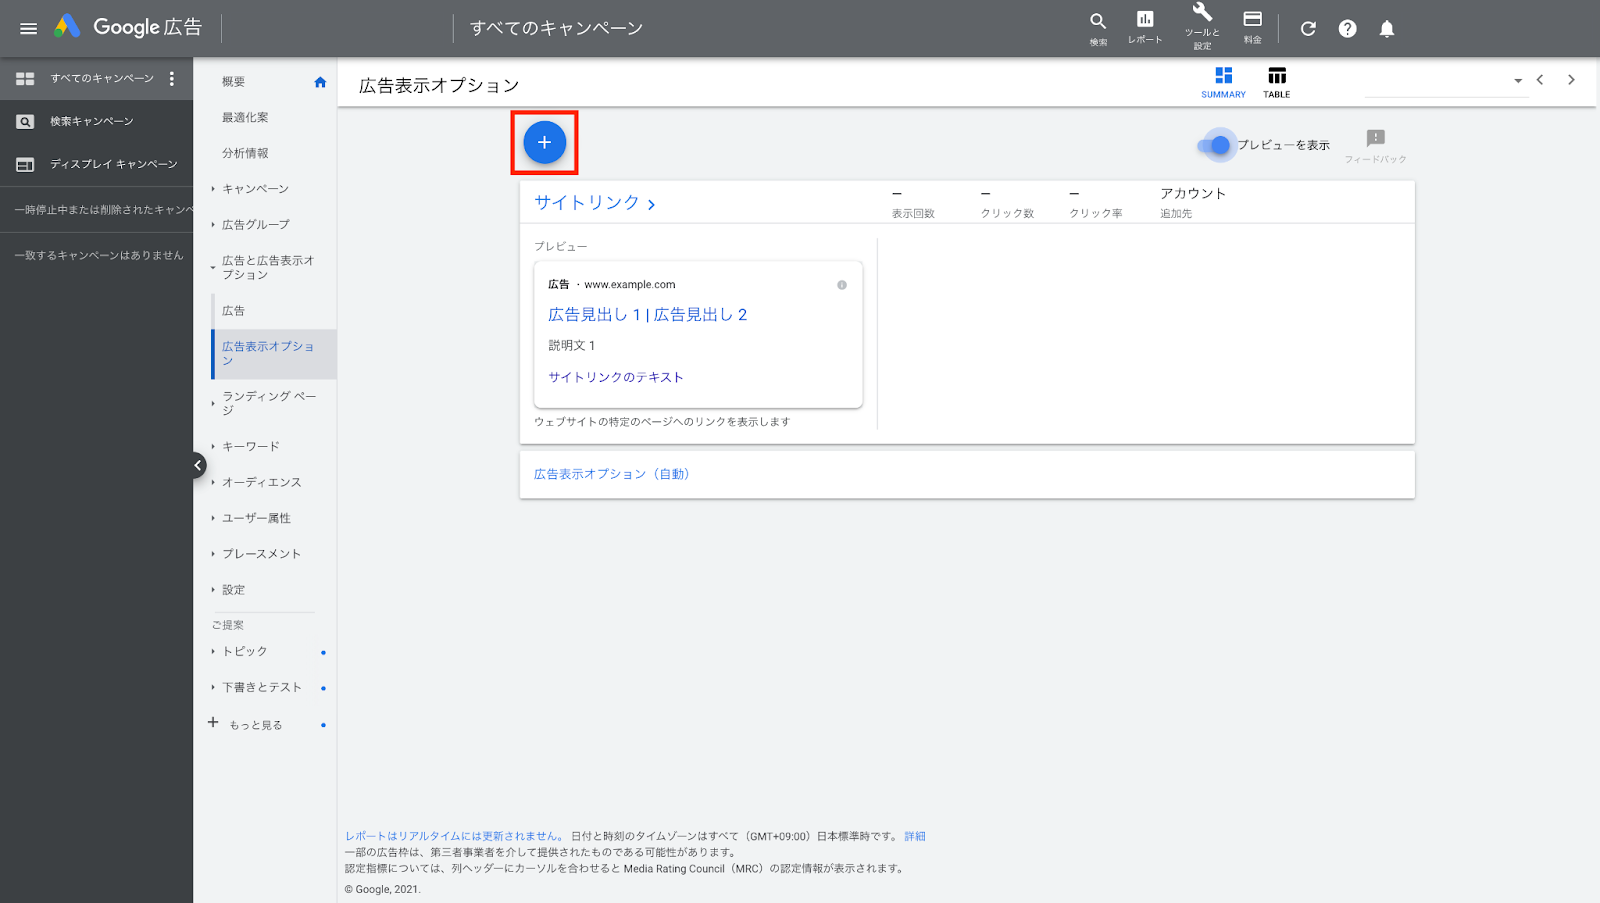Select ディスプレイ キャンペーン in sidebar
Image resolution: width=1600 pixels, height=903 pixels.
(x=114, y=164)
